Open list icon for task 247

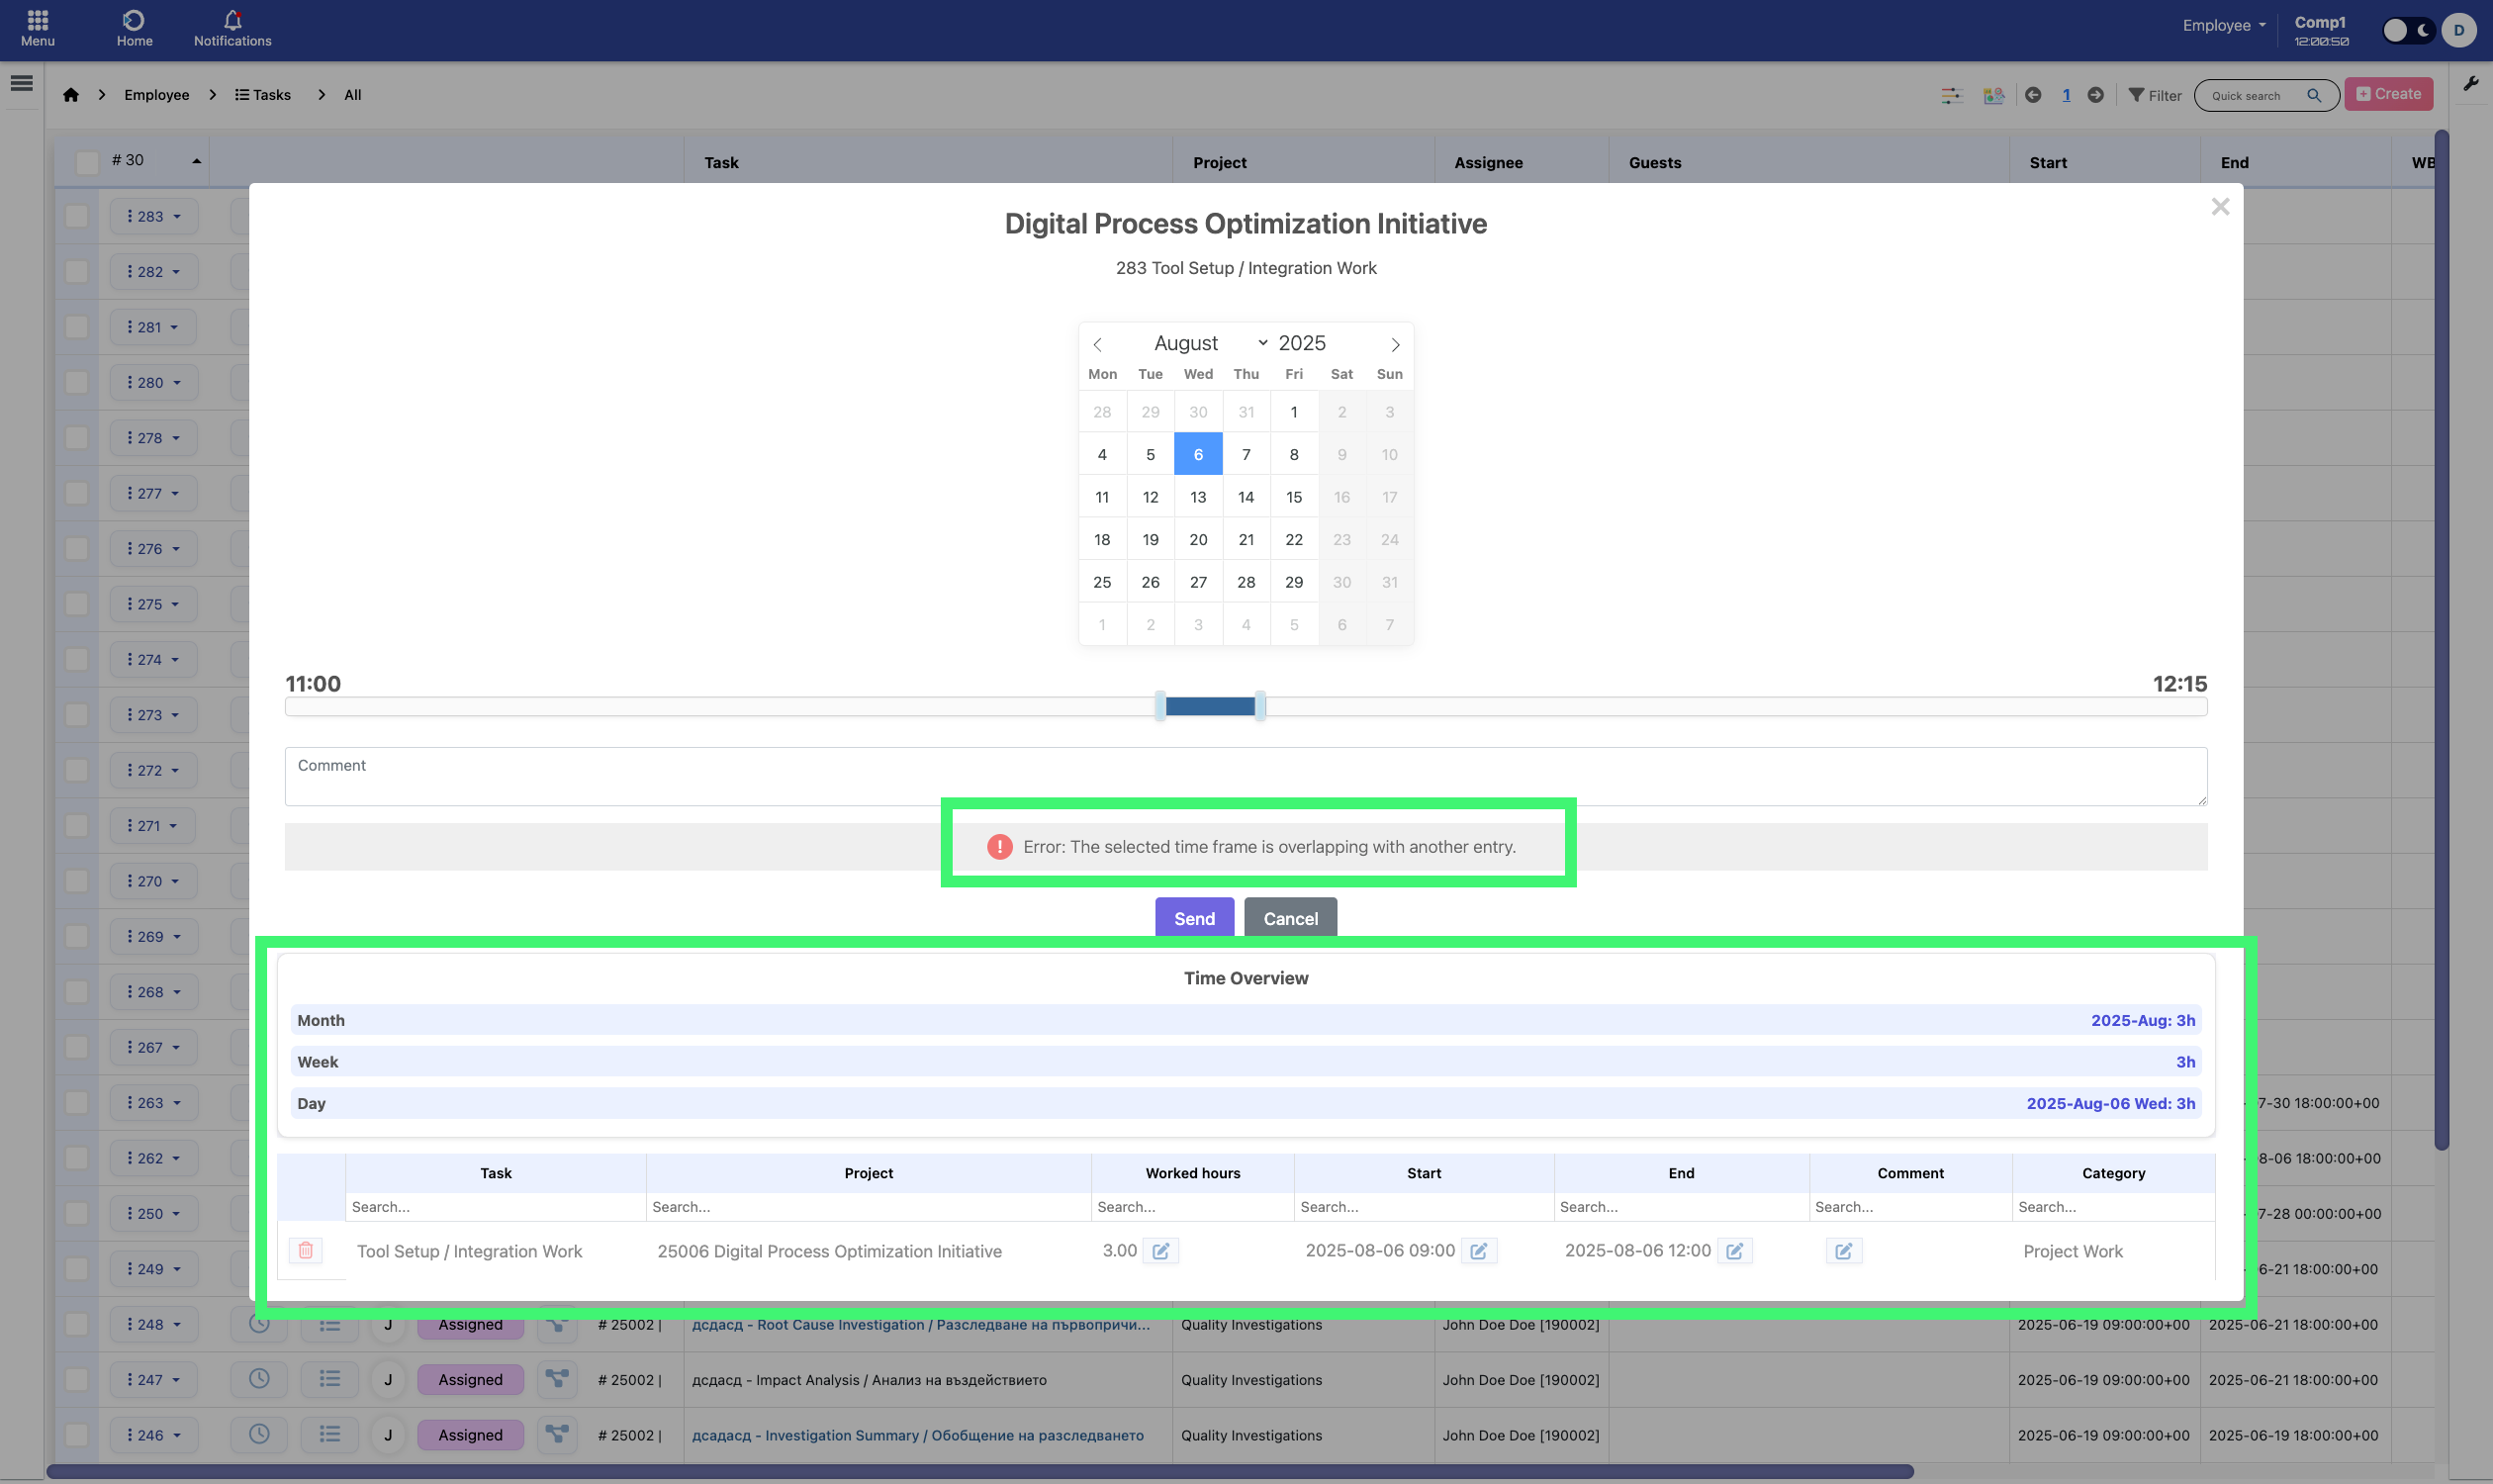[329, 1379]
